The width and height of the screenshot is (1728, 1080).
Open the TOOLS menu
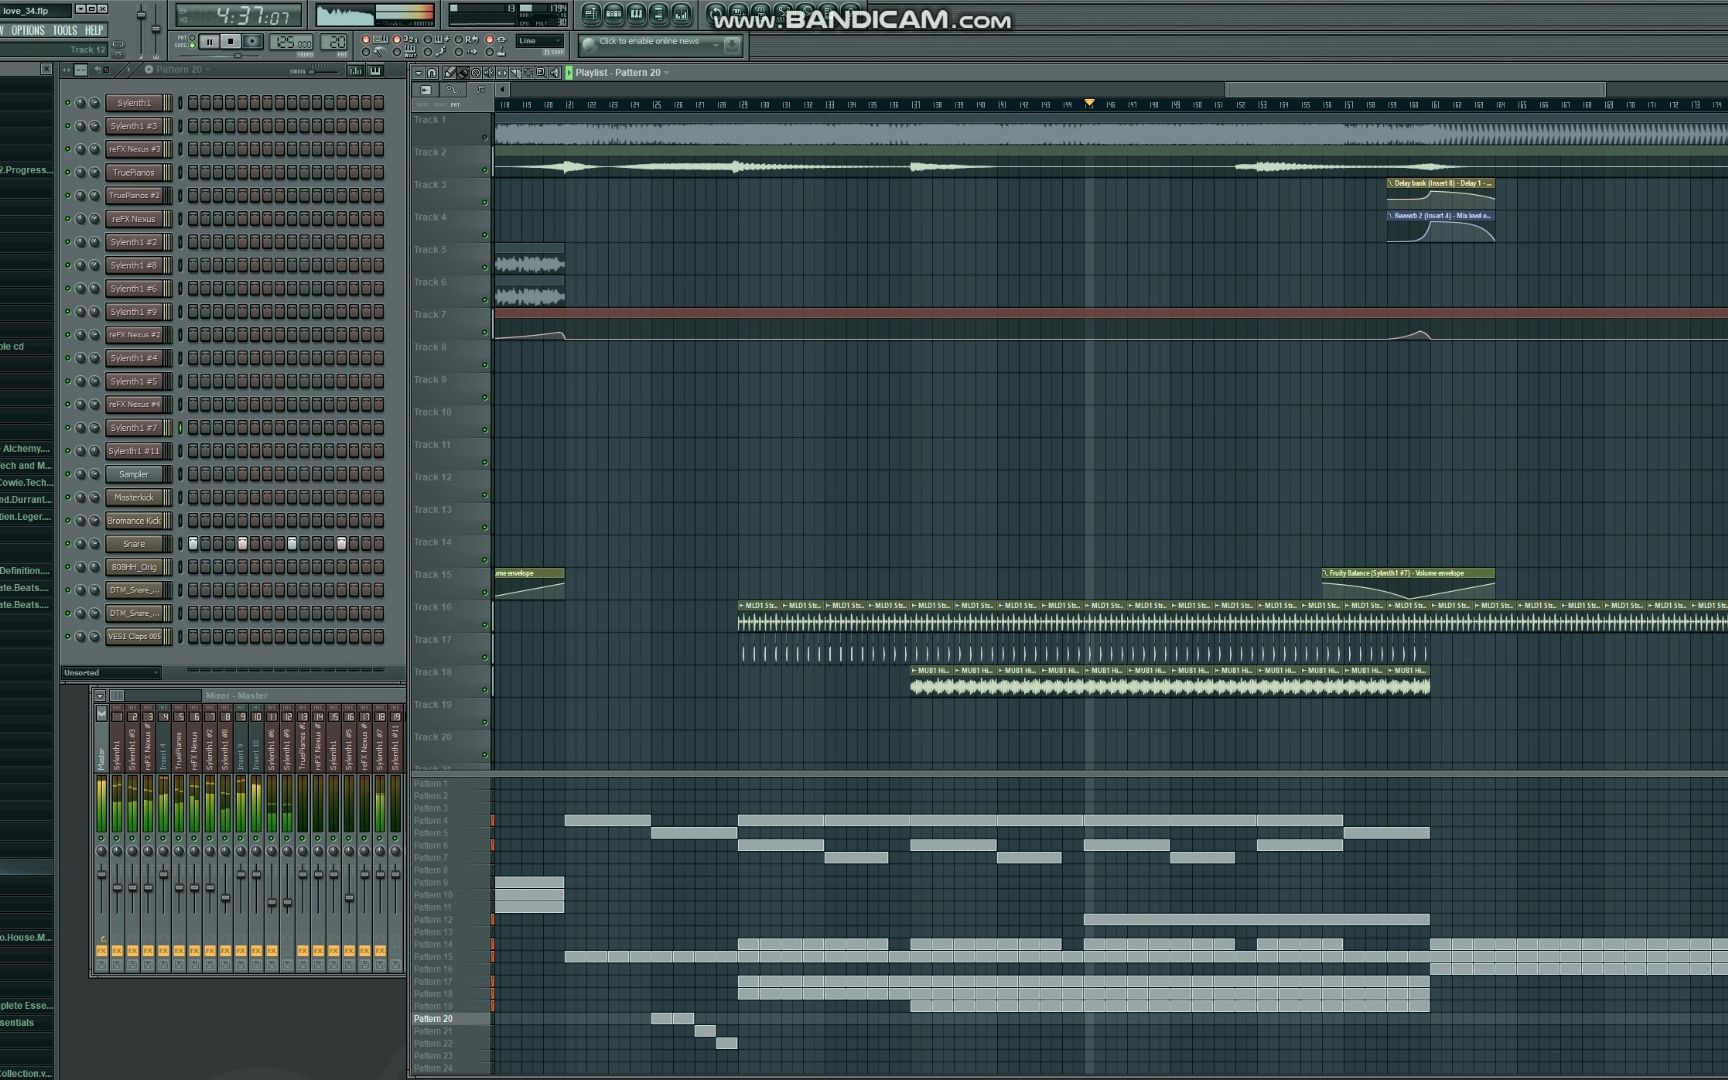pos(65,30)
